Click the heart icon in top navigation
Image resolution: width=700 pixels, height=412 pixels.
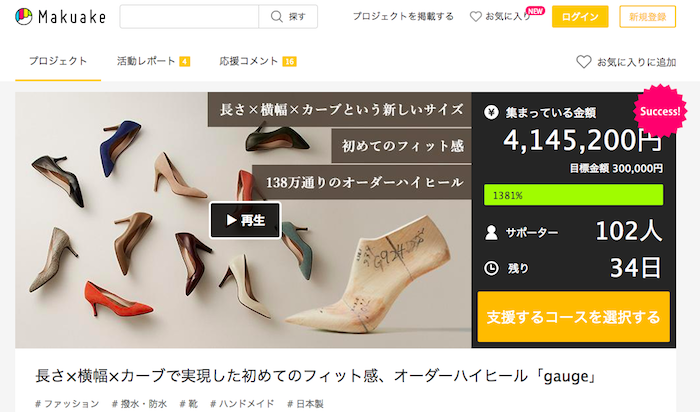493,17
